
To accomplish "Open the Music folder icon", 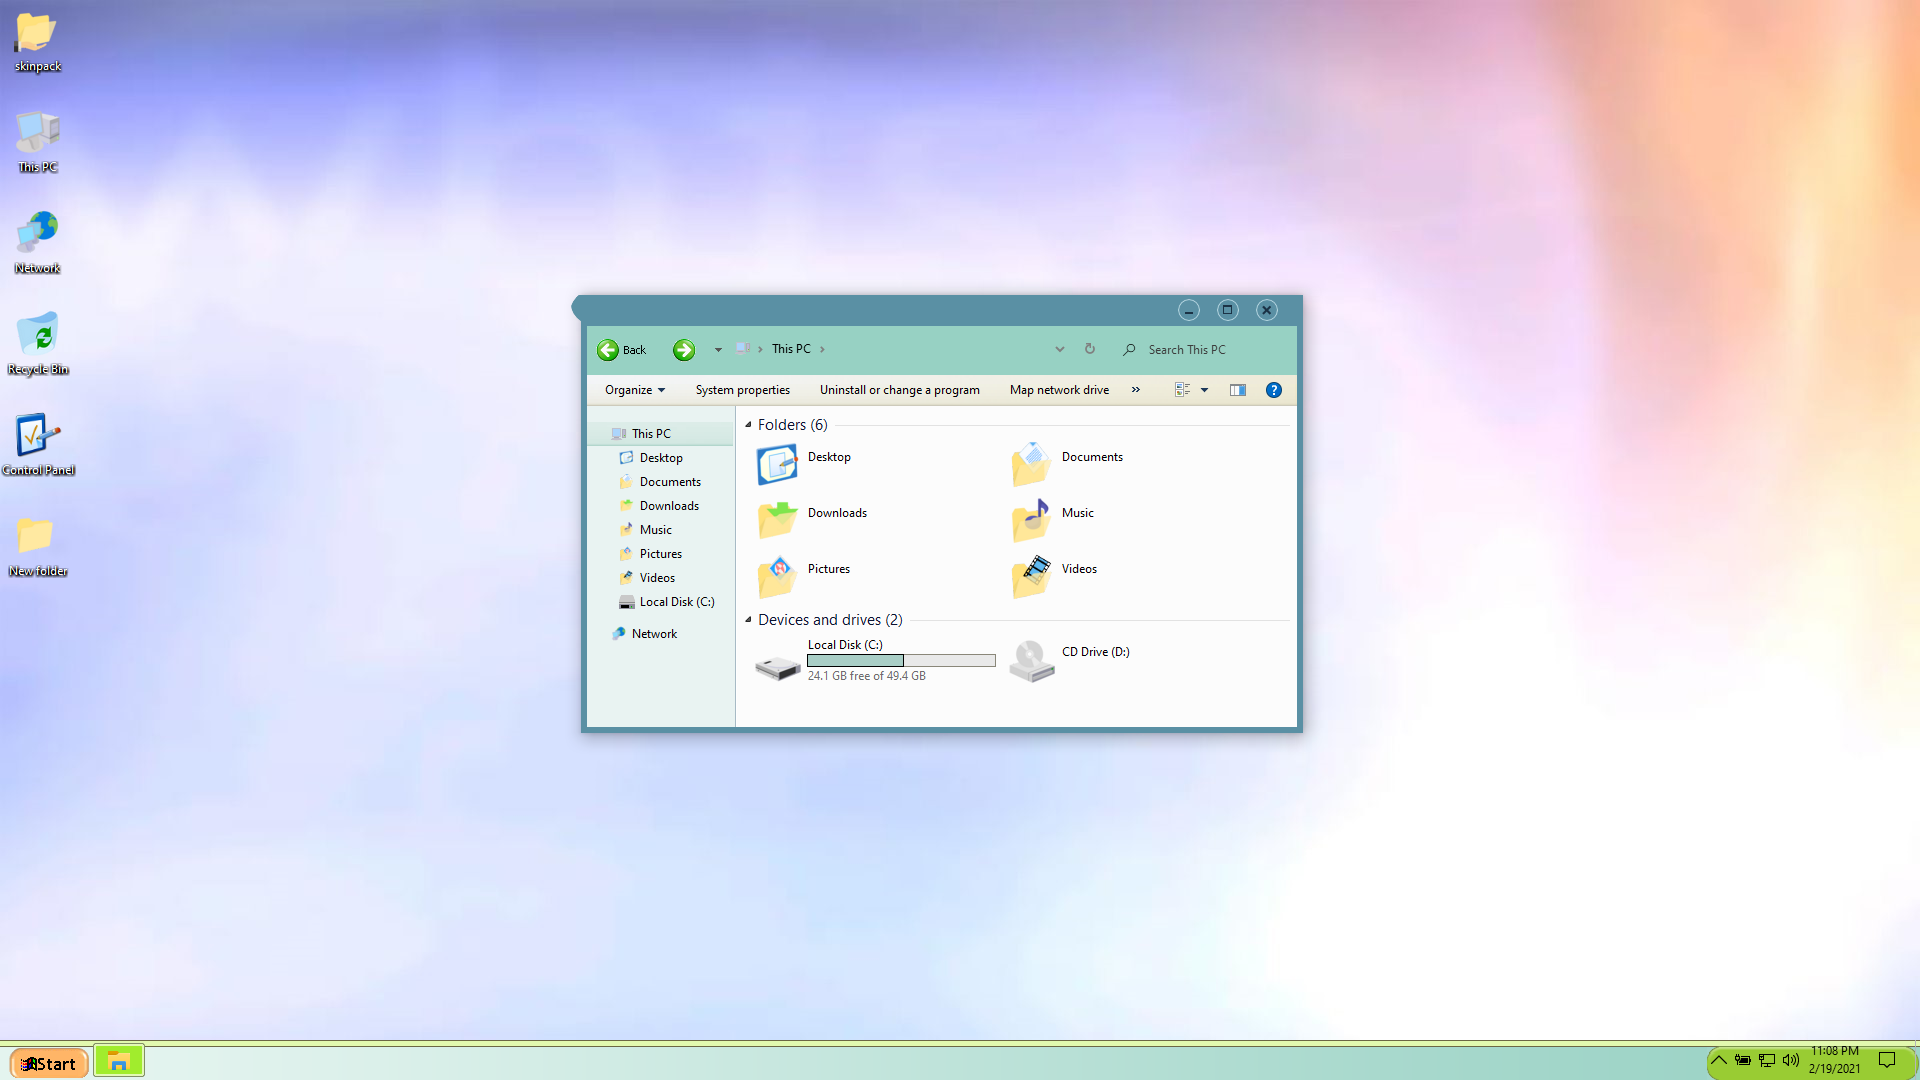I will pos(1031,520).
